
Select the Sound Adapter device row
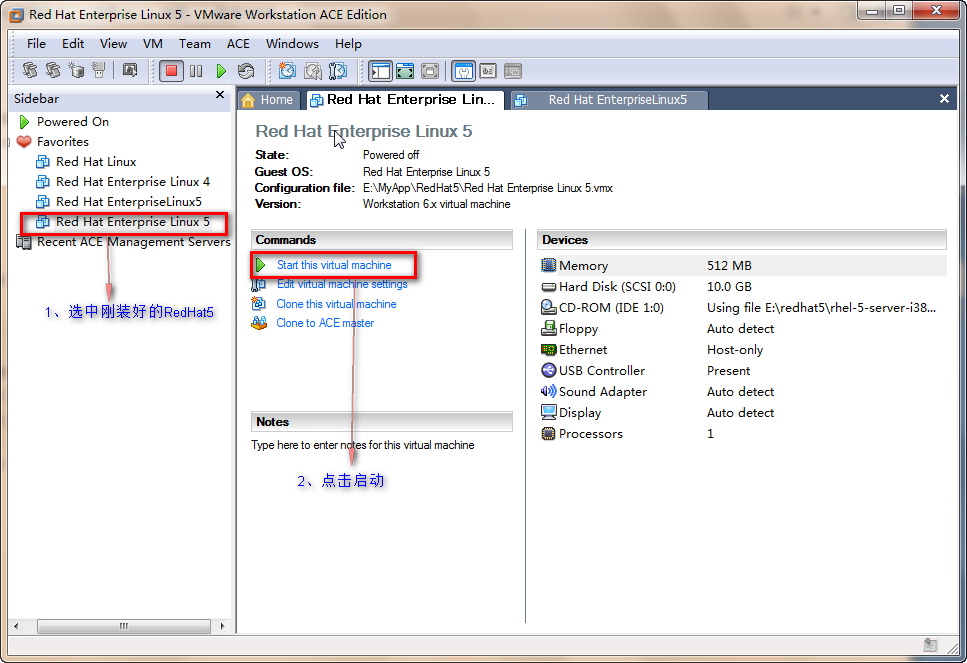coord(743,392)
